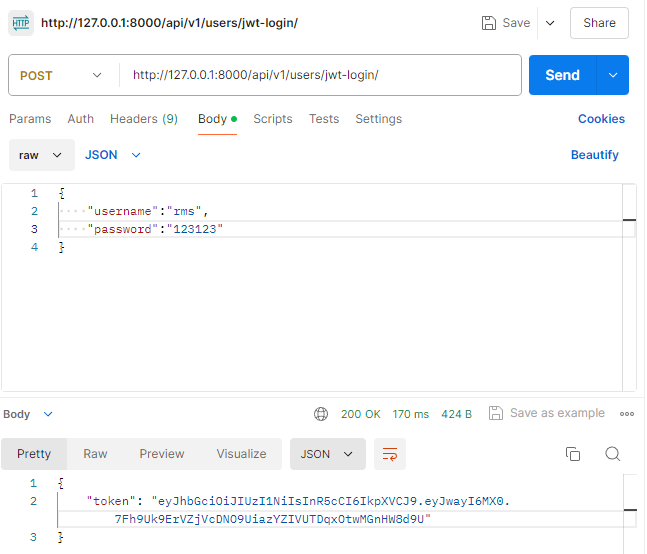The height and width of the screenshot is (554, 647).
Task: Copy response with the copy icon
Action: [x=573, y=454]
